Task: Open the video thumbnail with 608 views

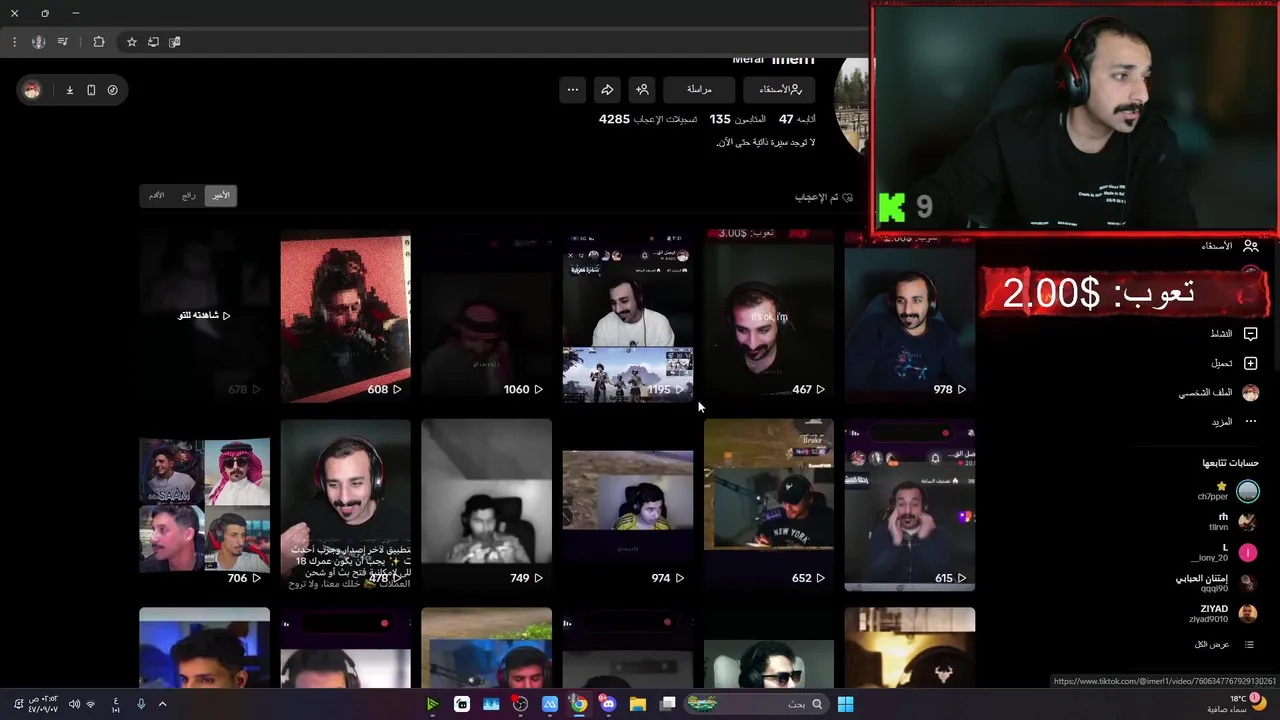Action: tap(345, 316)
